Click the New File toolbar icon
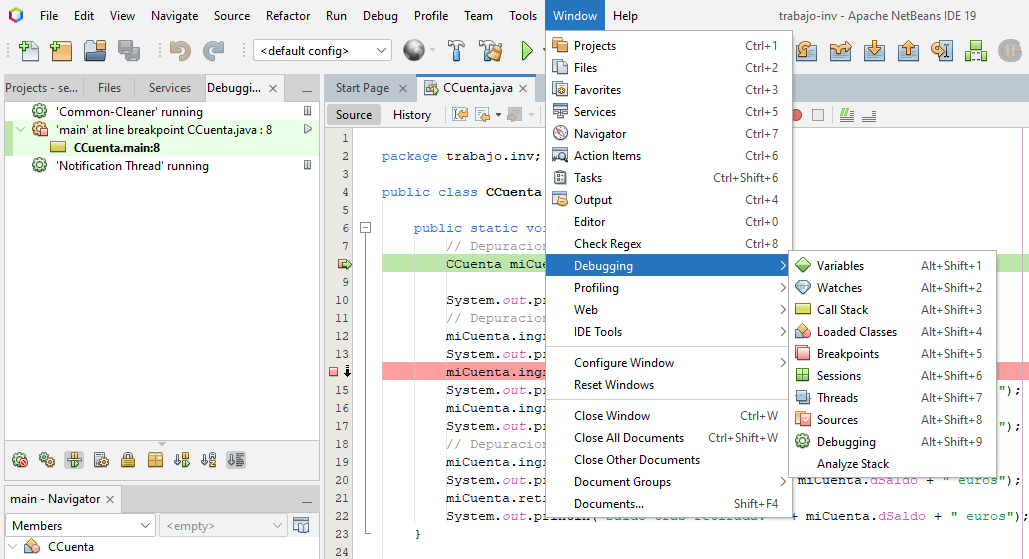The width and height of the screenshot is (1029, 559). (x=29, y=50)
